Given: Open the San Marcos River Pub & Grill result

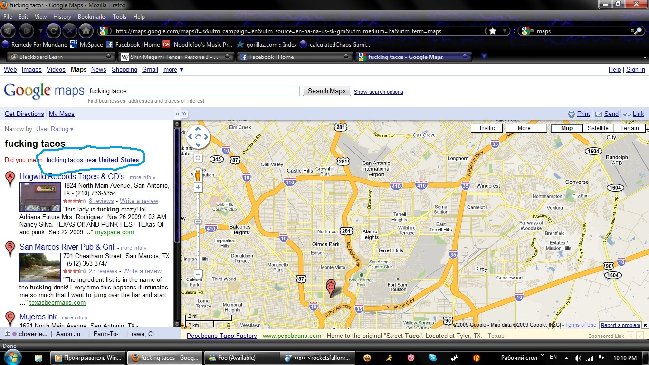Looking at the screenshot, I should pyautogui.click(x=67, y=247).
